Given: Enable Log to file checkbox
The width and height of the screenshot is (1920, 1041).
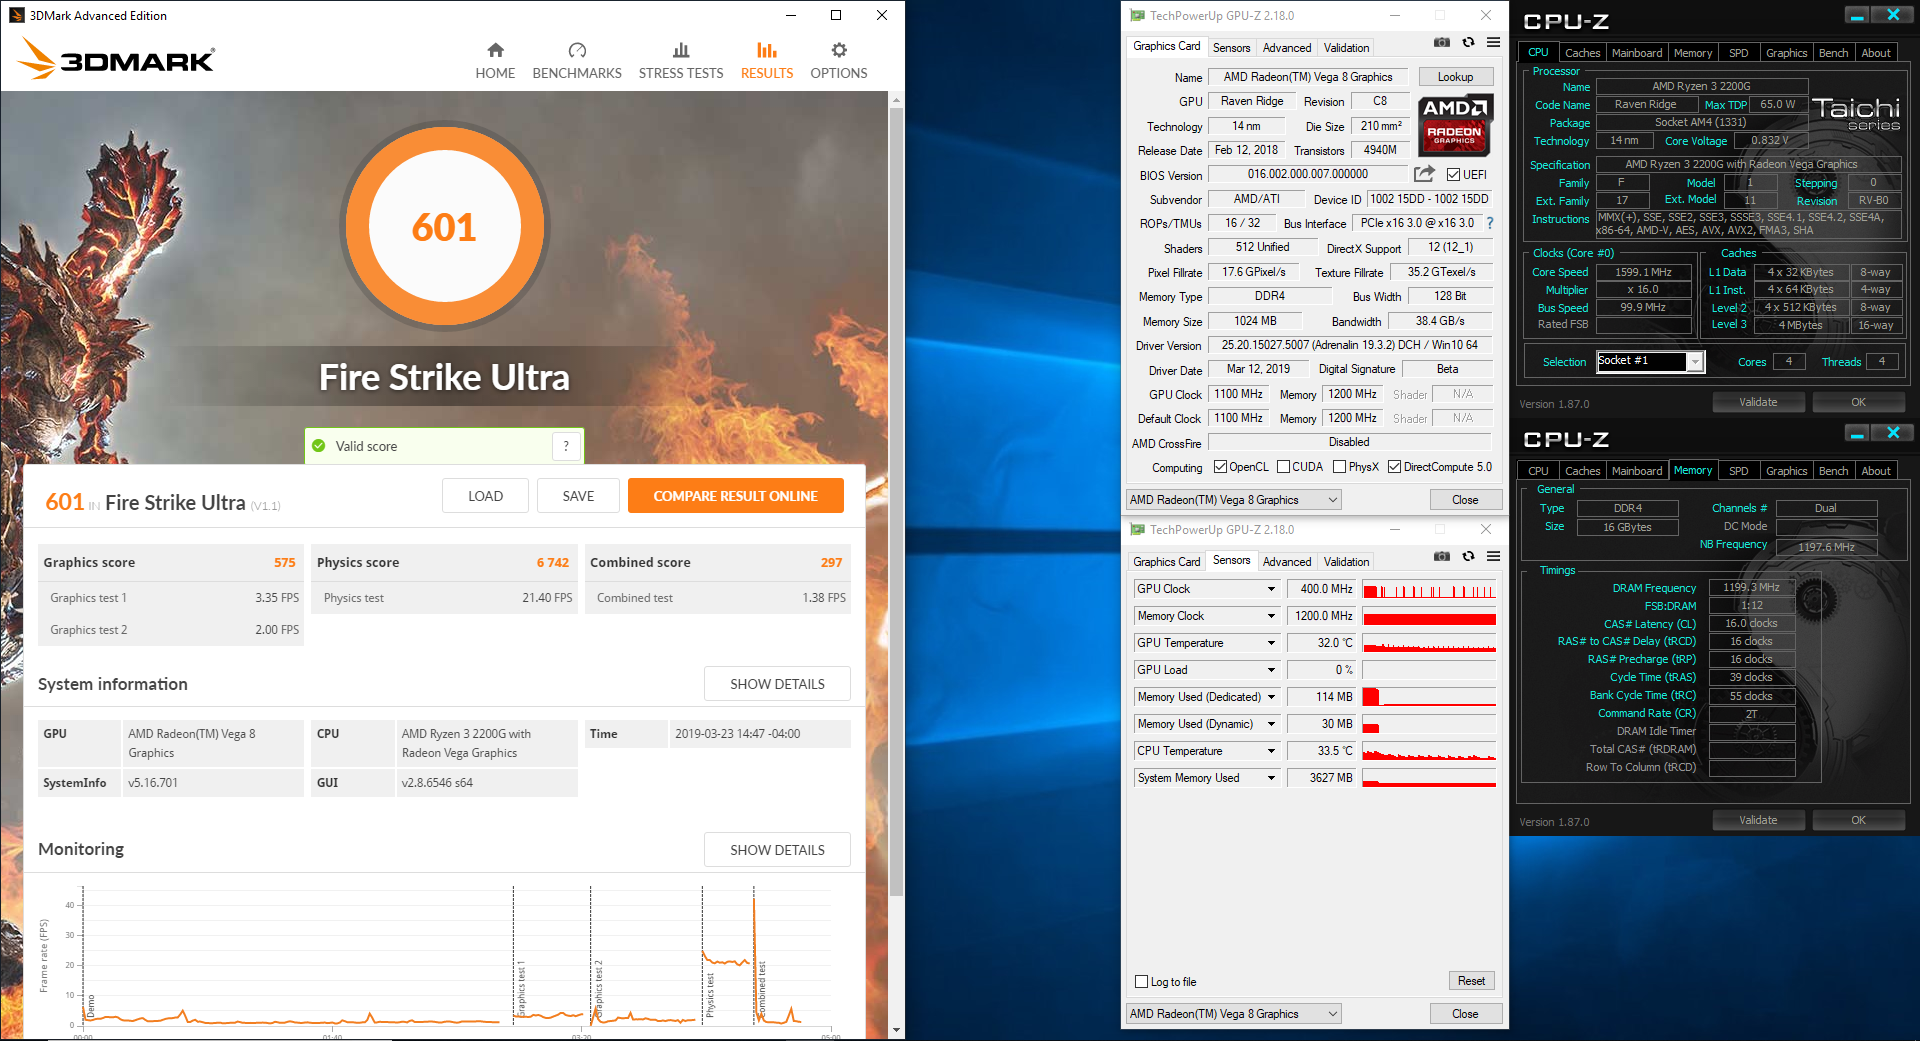Looking at the screenshot, I should pyautogui.click(x=1141, y=982).
